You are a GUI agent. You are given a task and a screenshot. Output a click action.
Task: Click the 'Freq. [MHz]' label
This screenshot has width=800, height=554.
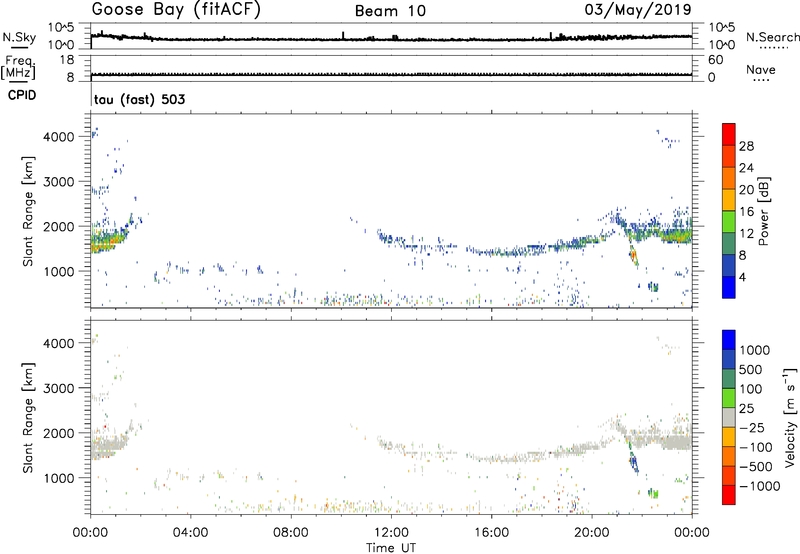[x=18, y=68]
